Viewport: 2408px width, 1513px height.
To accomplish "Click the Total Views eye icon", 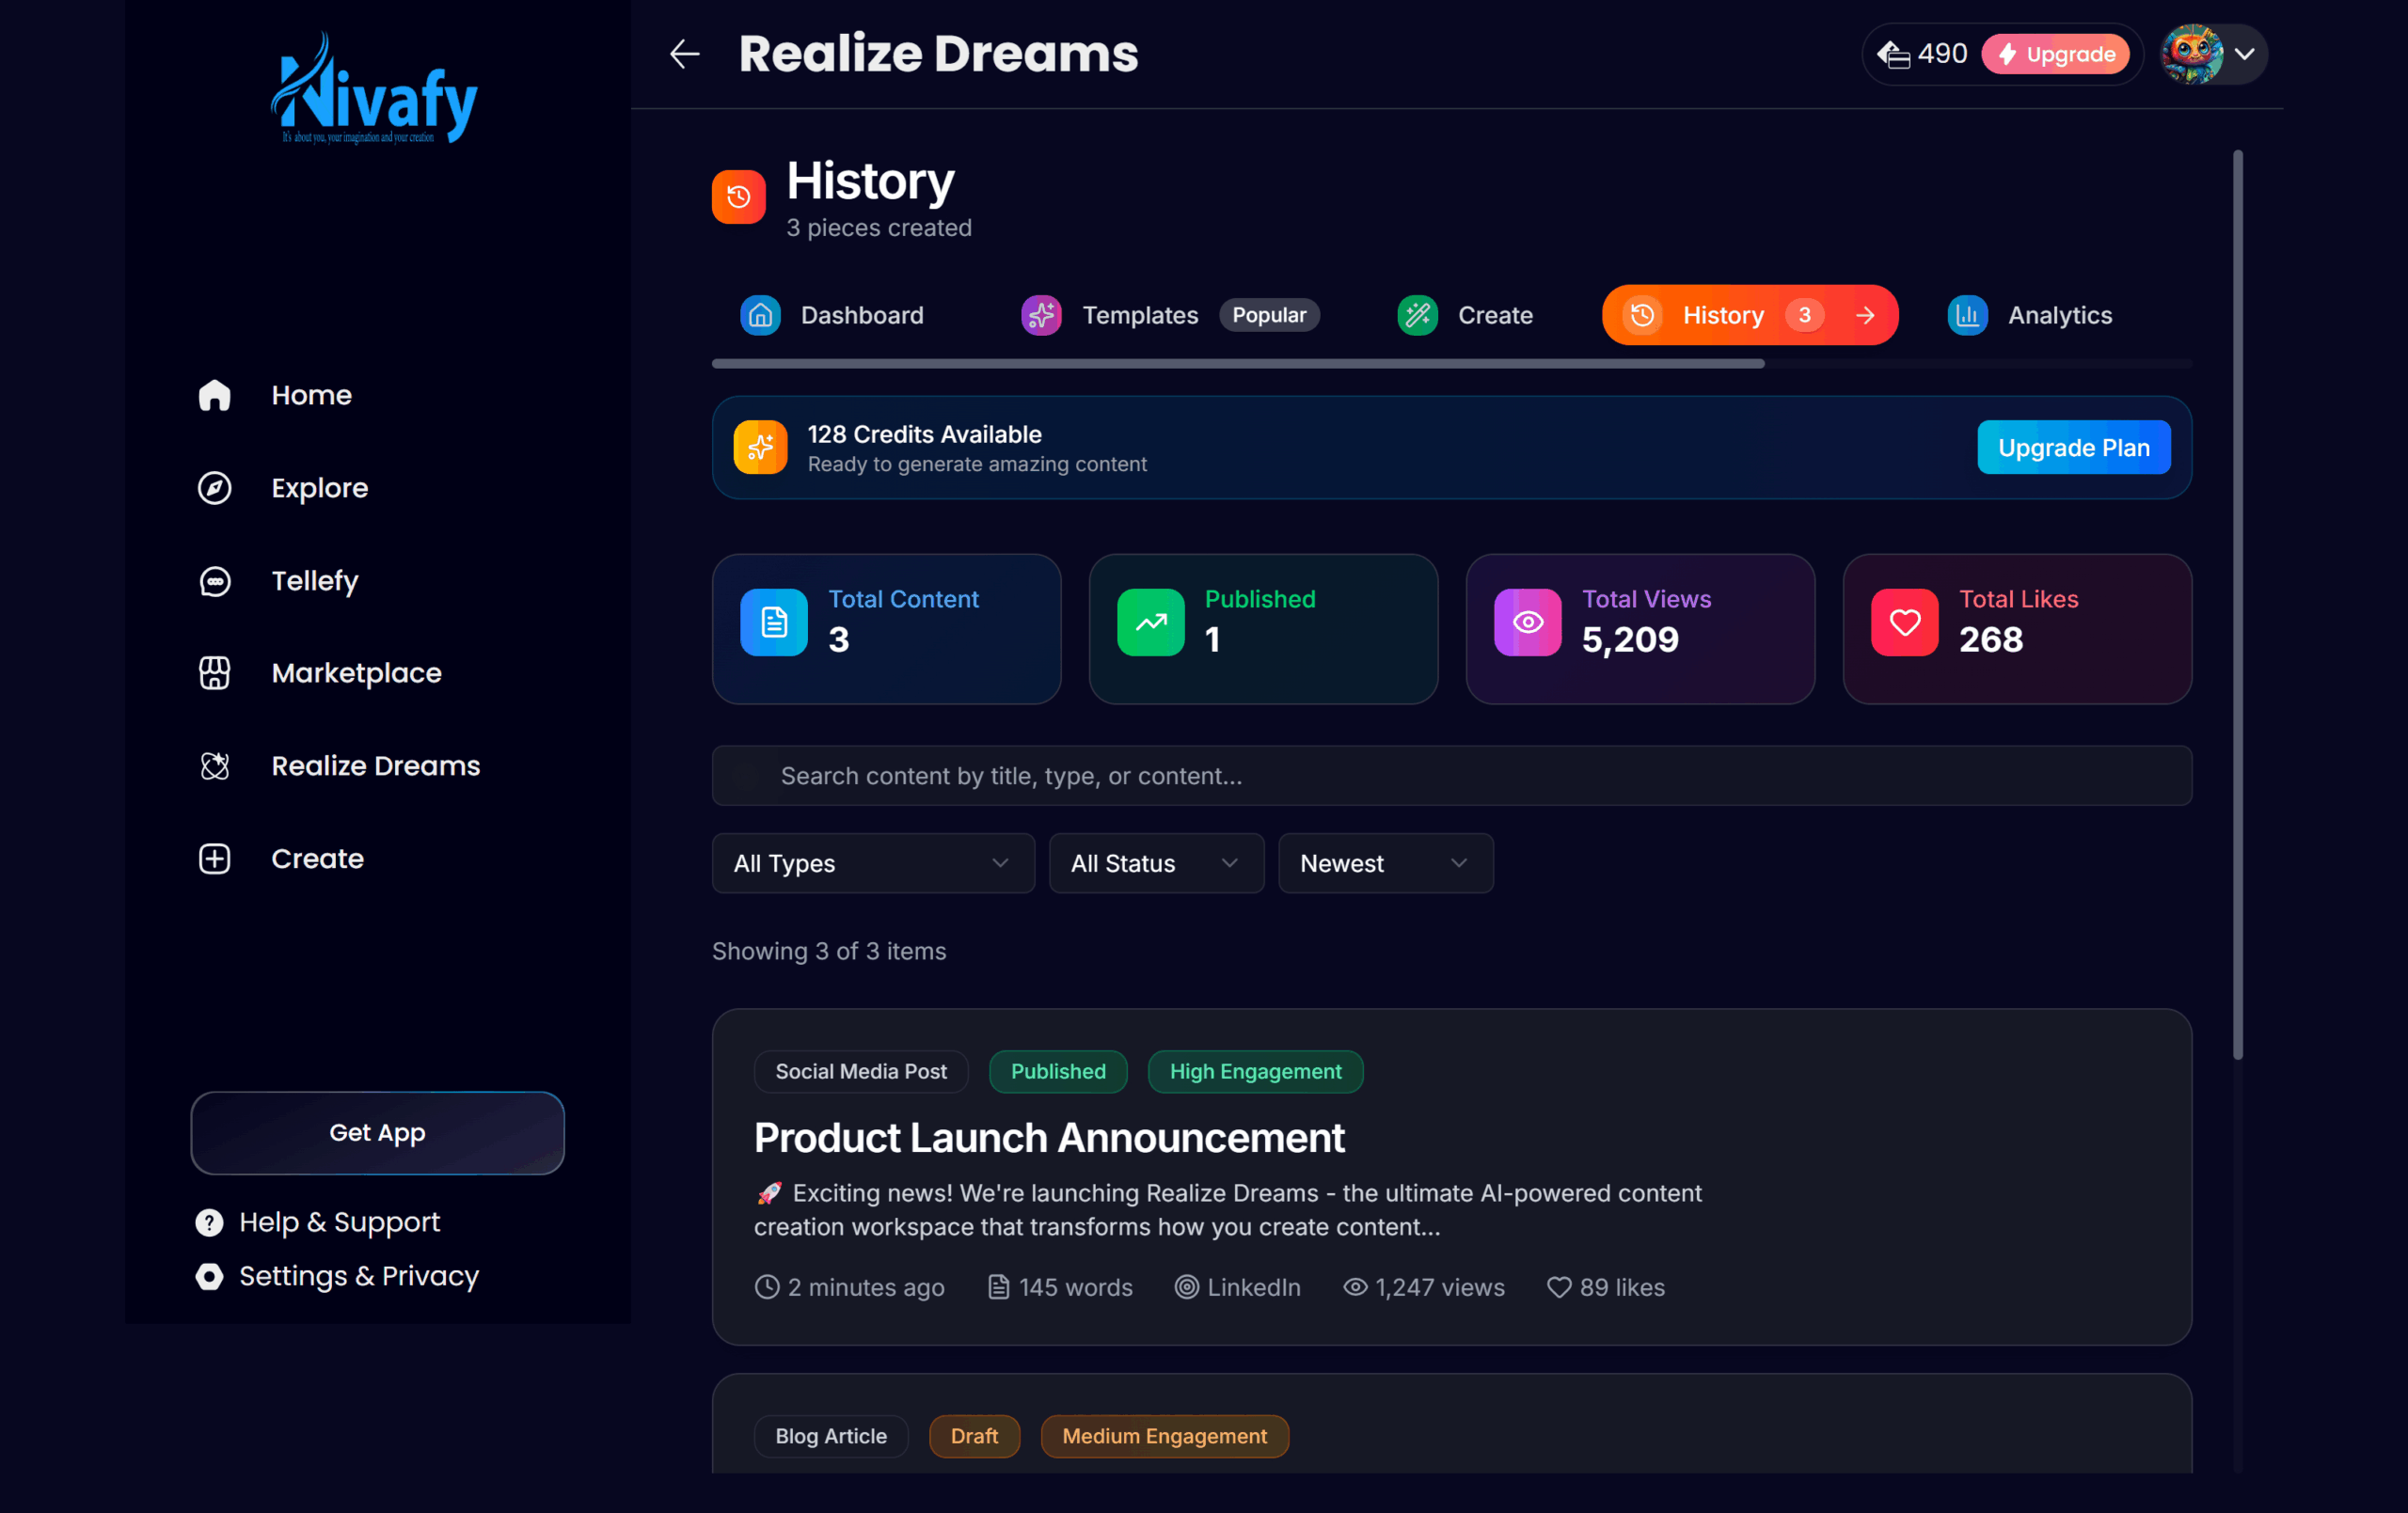I will (1527, 622).
